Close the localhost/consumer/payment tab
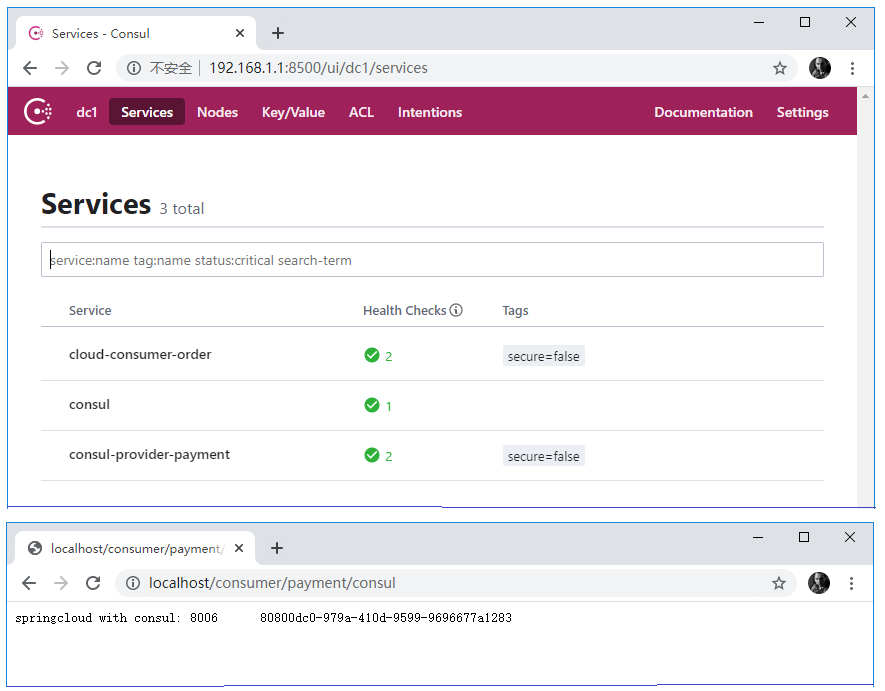The width and height of the screenshot is (885, 691). 239,548
